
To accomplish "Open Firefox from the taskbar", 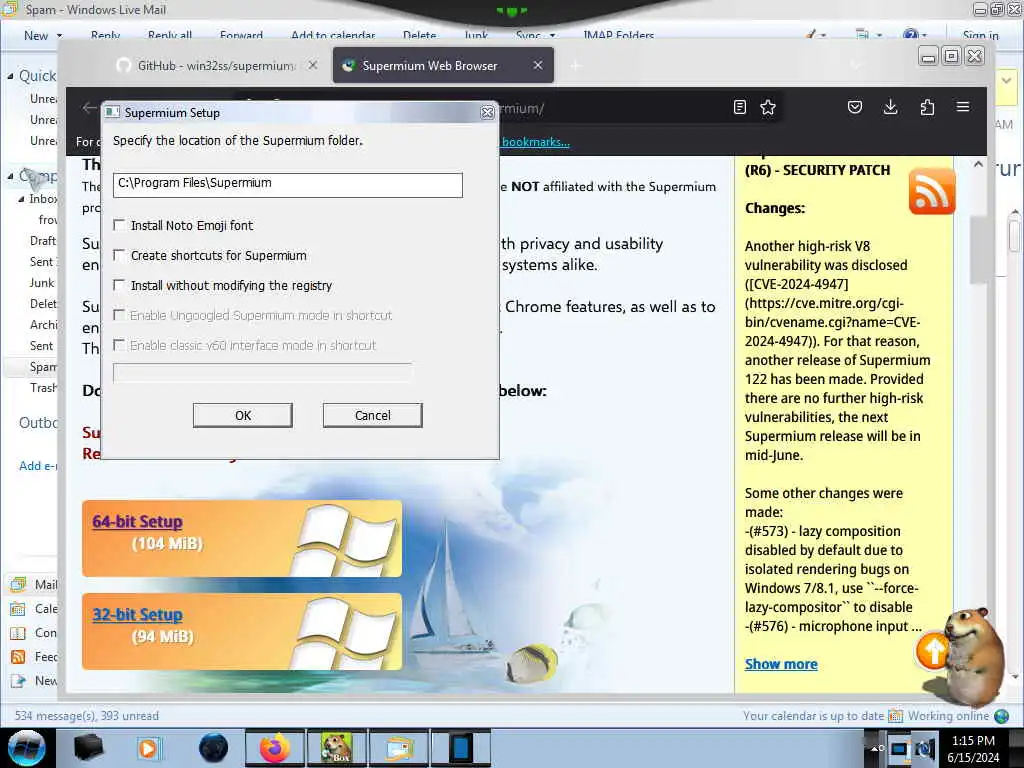I will 274,748.
